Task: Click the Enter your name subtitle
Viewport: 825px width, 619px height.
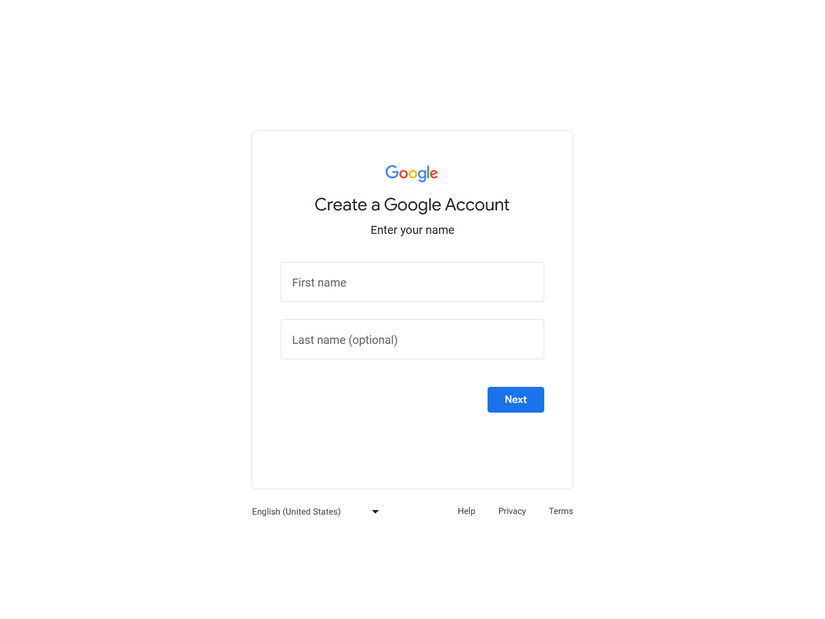Action: 412,230
